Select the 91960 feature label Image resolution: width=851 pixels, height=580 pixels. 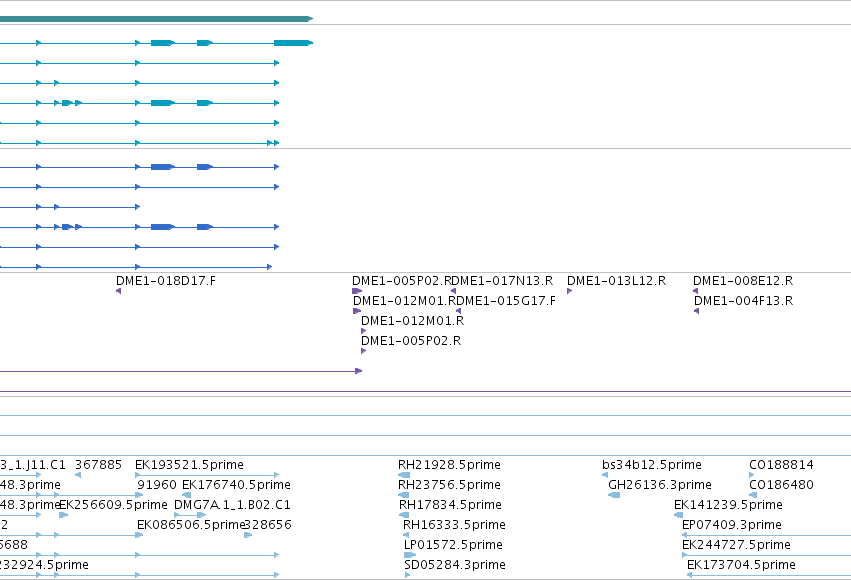[157, 485]
